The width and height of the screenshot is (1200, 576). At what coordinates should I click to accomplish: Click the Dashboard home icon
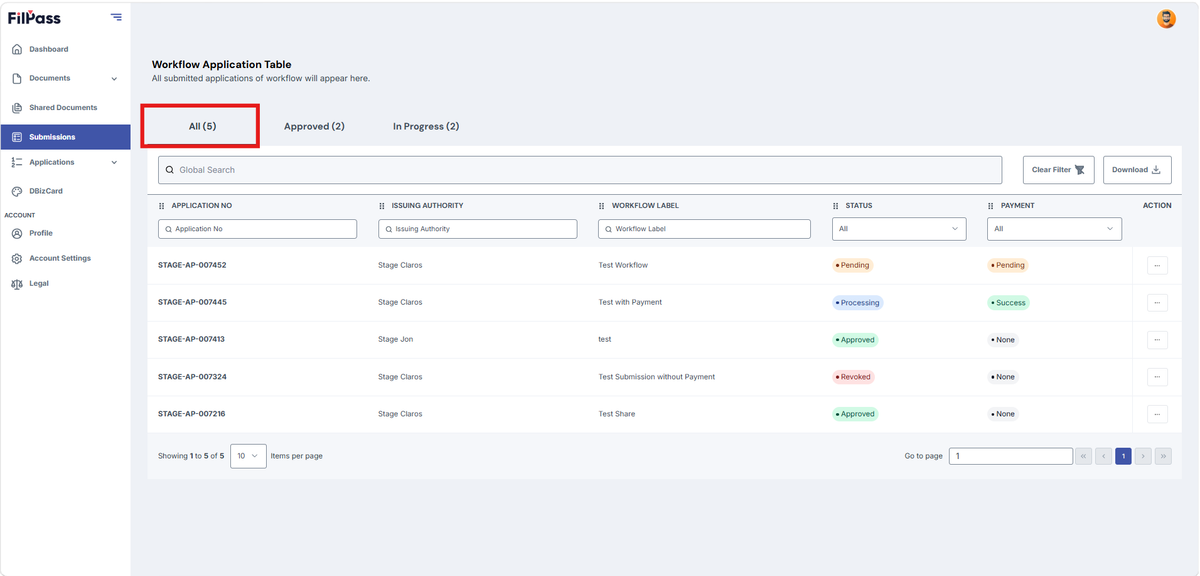tap(17, 49)
